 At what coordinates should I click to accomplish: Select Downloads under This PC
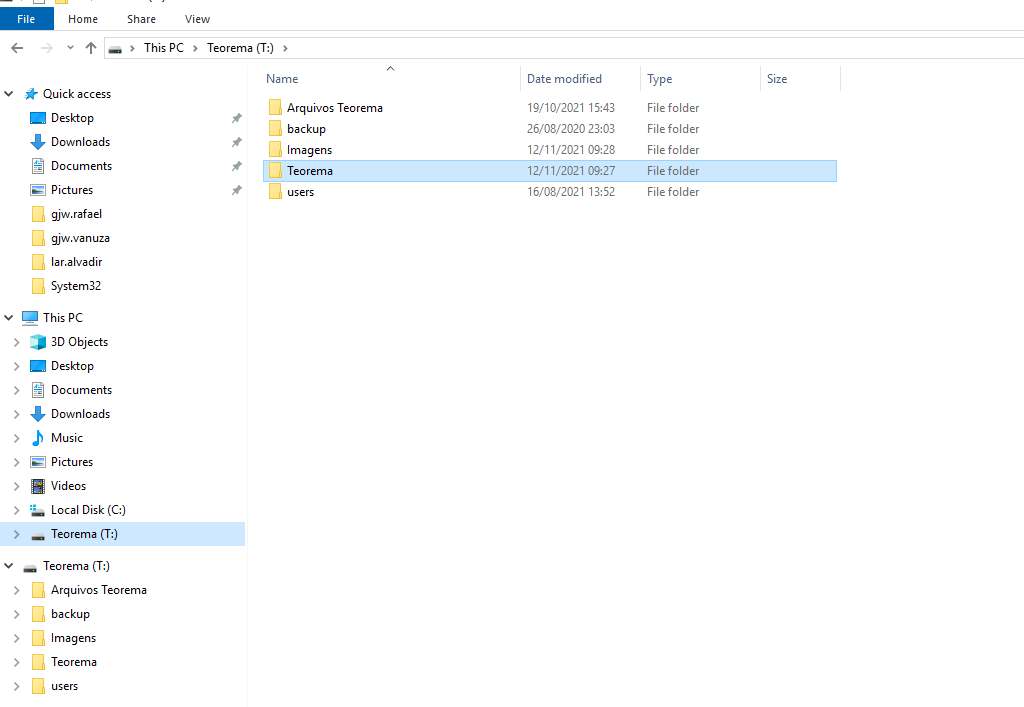pyautogui.click(x=80, y=414)
